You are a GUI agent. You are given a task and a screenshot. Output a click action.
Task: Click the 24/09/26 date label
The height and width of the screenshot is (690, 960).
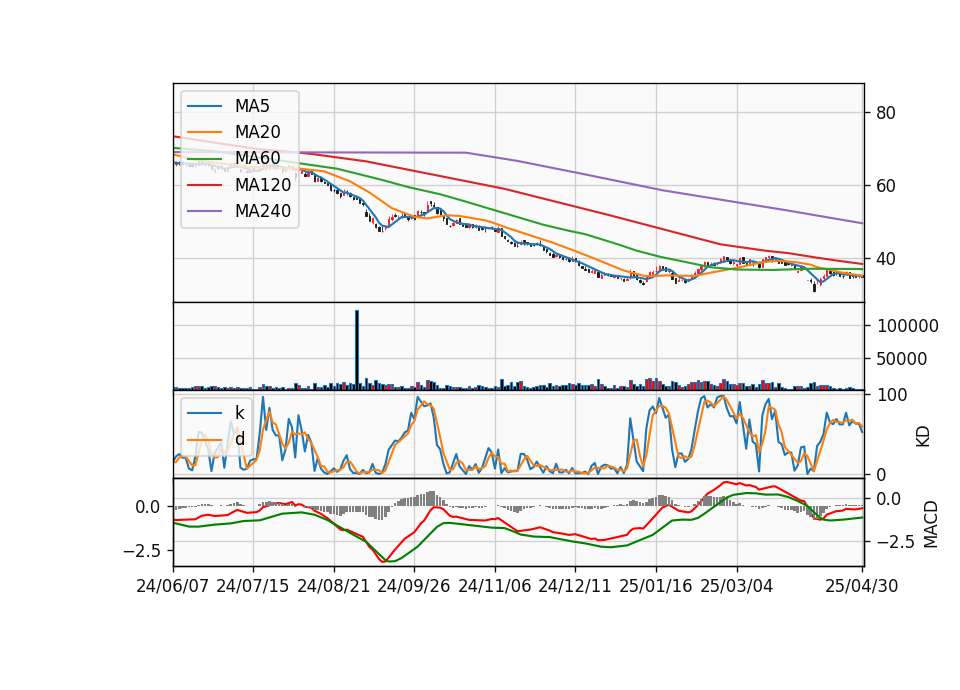(x=414, y=587)
